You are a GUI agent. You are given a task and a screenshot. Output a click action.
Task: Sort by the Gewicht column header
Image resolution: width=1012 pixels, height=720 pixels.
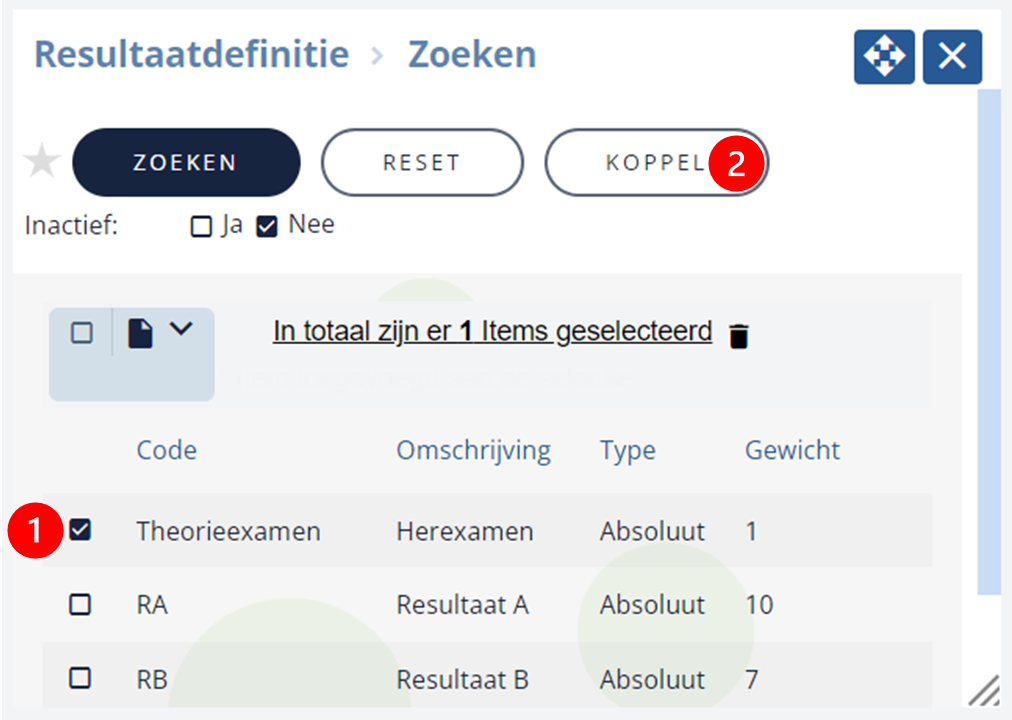[x=793, y=450]
